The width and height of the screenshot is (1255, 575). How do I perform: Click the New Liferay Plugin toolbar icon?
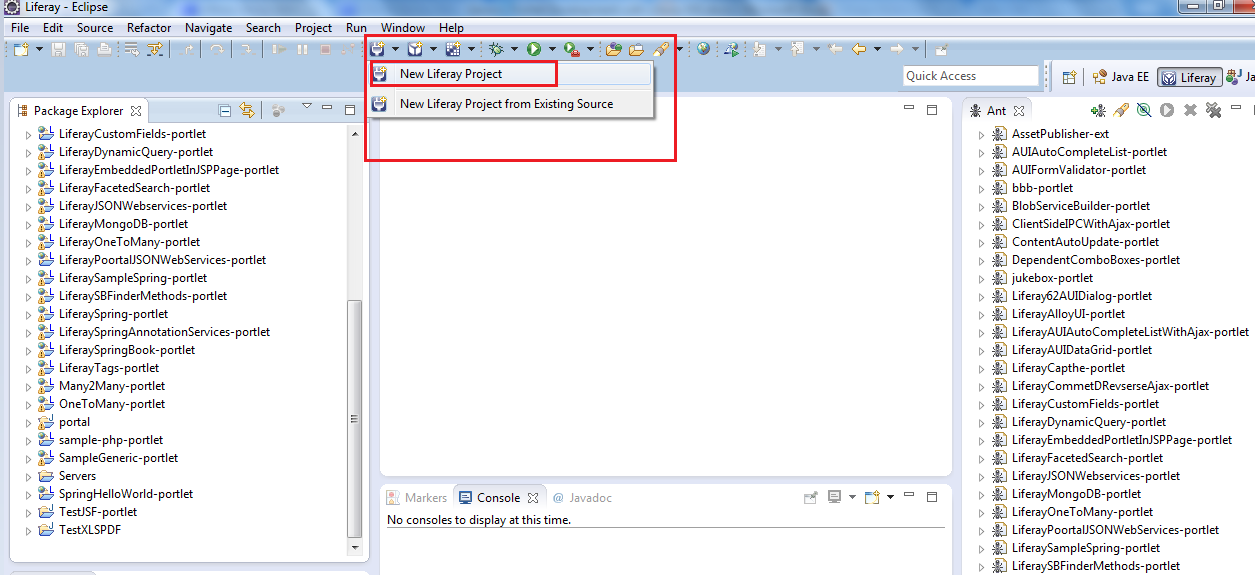point(415,48)
